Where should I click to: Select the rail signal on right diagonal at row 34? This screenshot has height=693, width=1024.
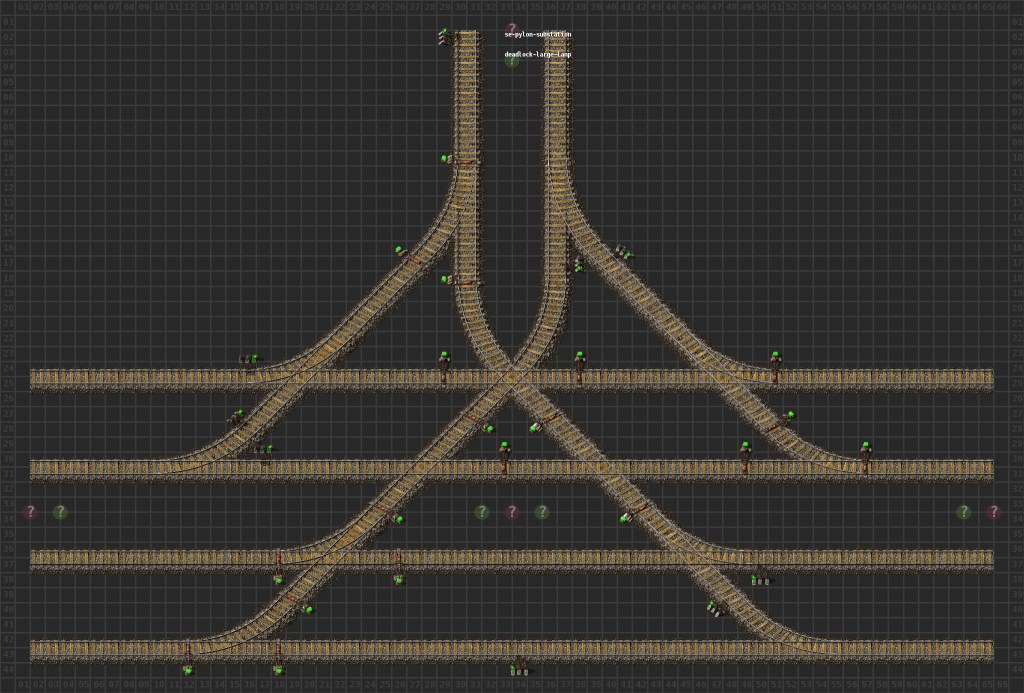626,518
